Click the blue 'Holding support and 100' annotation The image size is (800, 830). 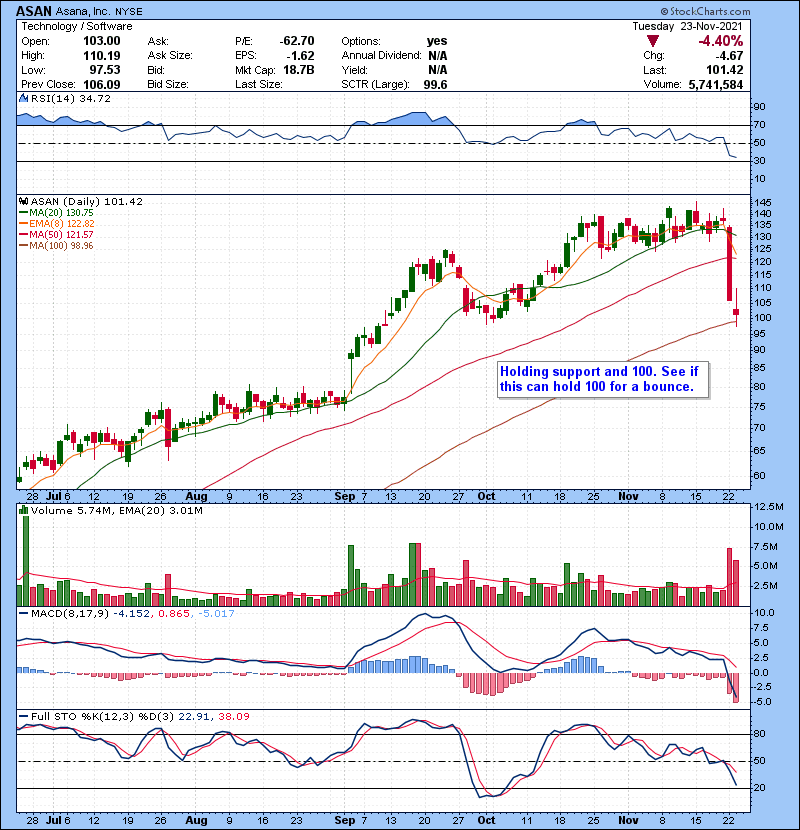603,379
